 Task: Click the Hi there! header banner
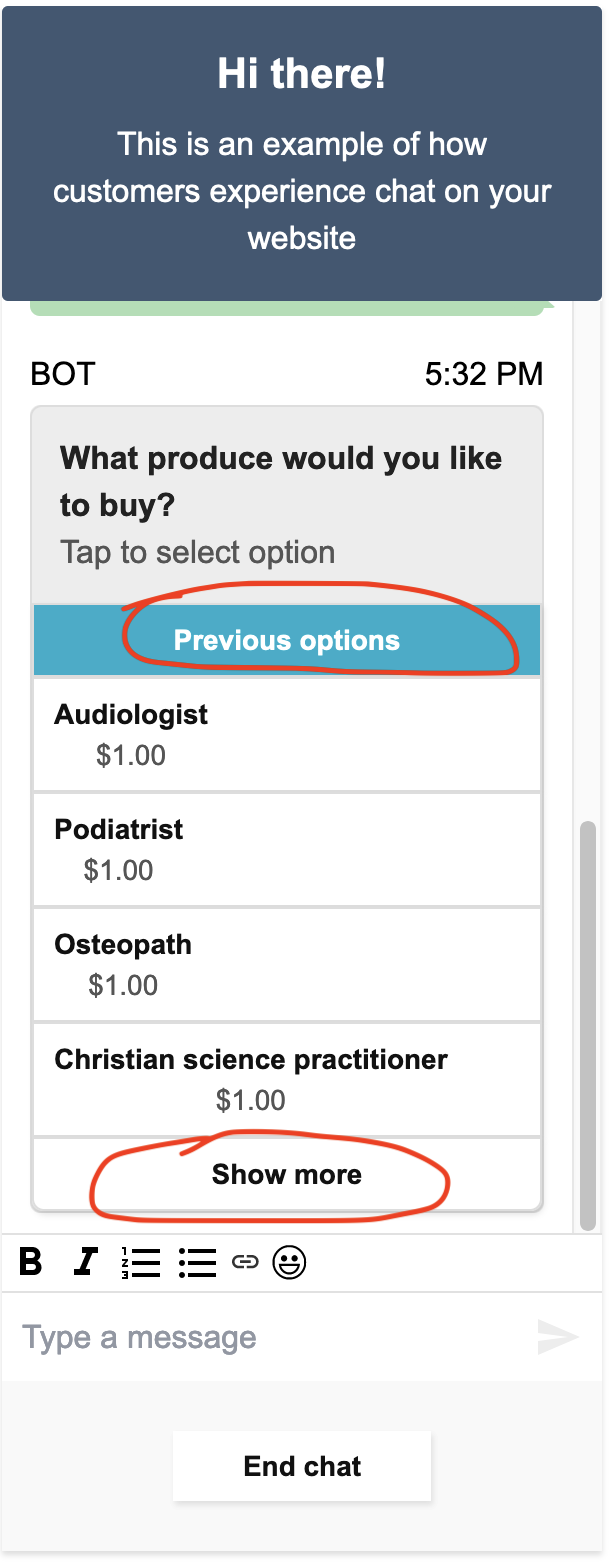click(302, 153)
